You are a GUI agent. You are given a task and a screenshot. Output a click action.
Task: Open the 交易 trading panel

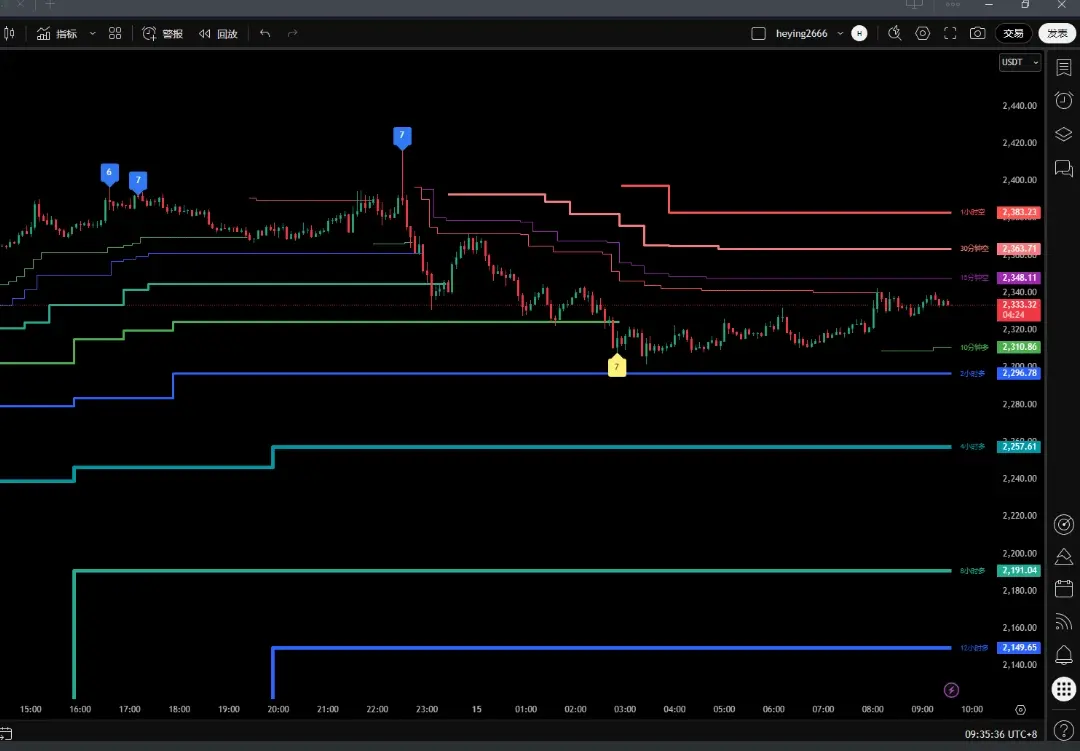1013,33
